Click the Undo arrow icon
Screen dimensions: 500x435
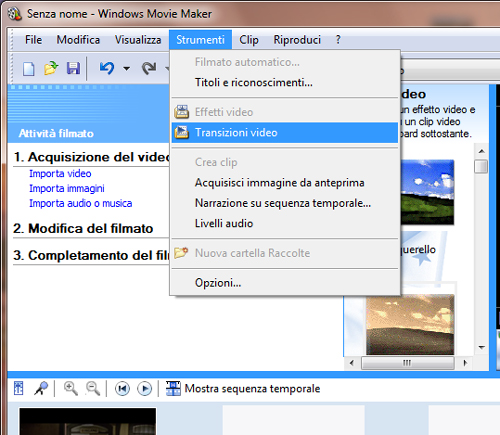107,68
